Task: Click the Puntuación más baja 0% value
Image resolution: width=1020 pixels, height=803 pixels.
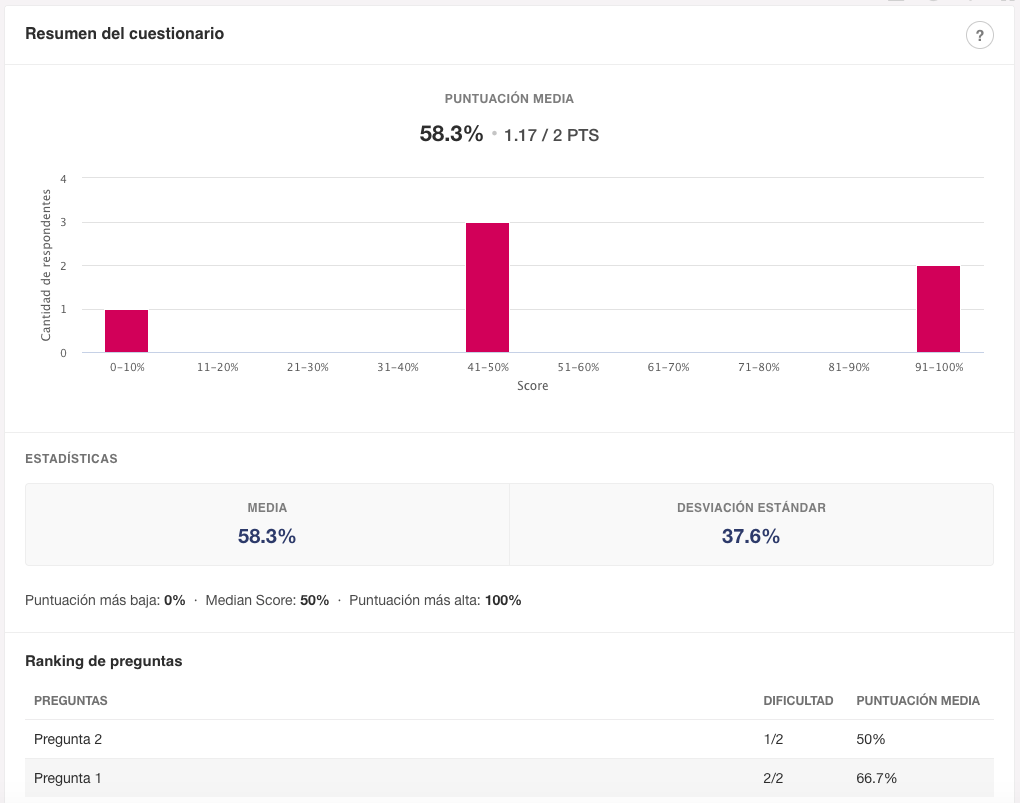Action: 173,601
